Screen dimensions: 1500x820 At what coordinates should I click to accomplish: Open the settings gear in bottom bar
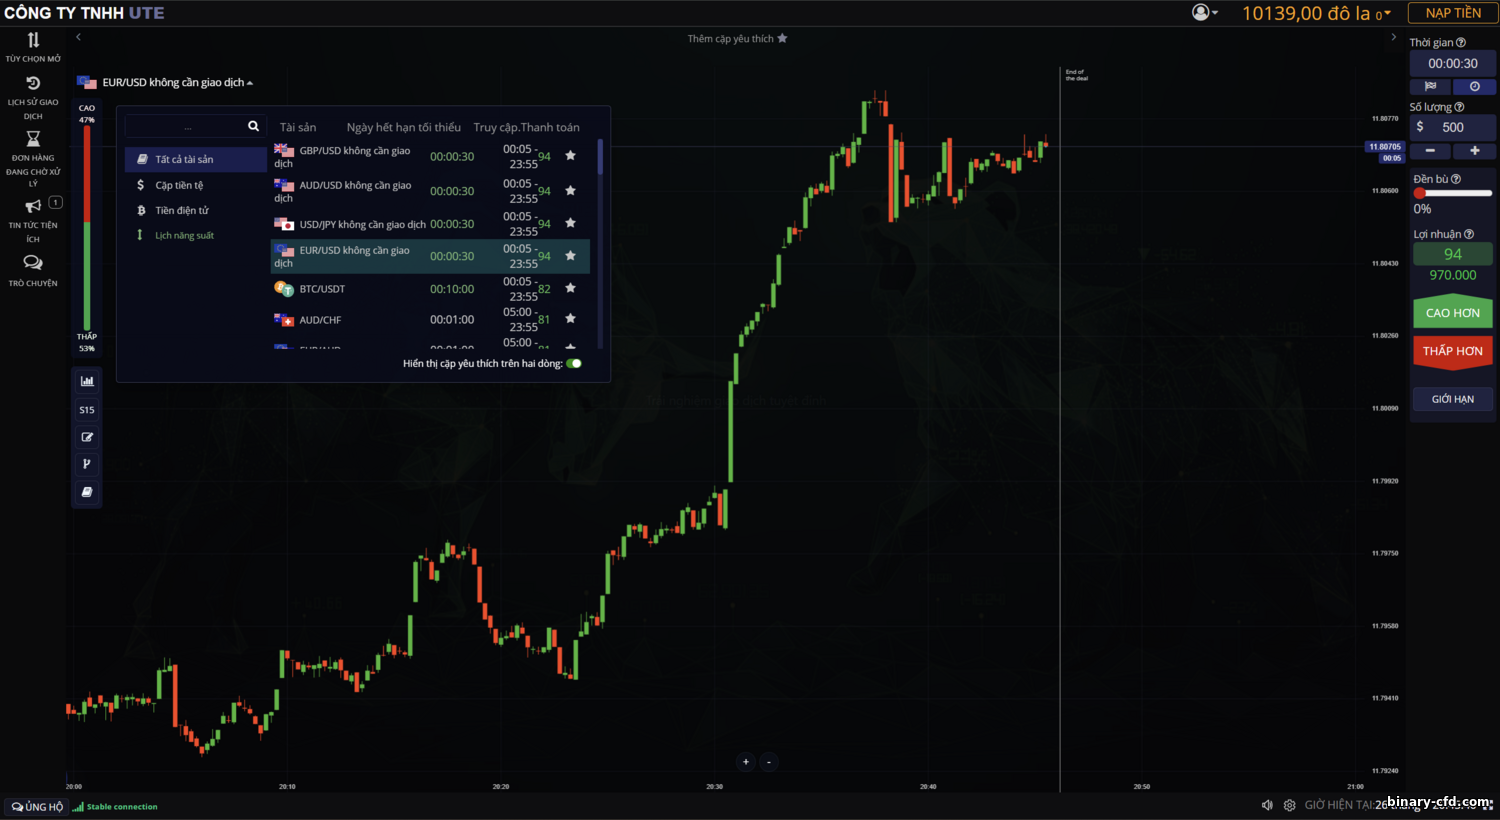tap(1290, 805)
